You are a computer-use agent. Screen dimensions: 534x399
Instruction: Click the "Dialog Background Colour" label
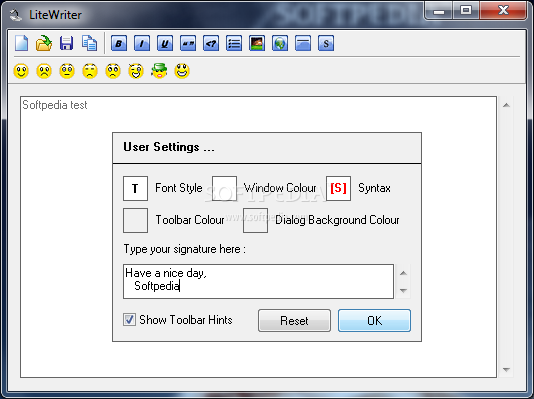337,220
